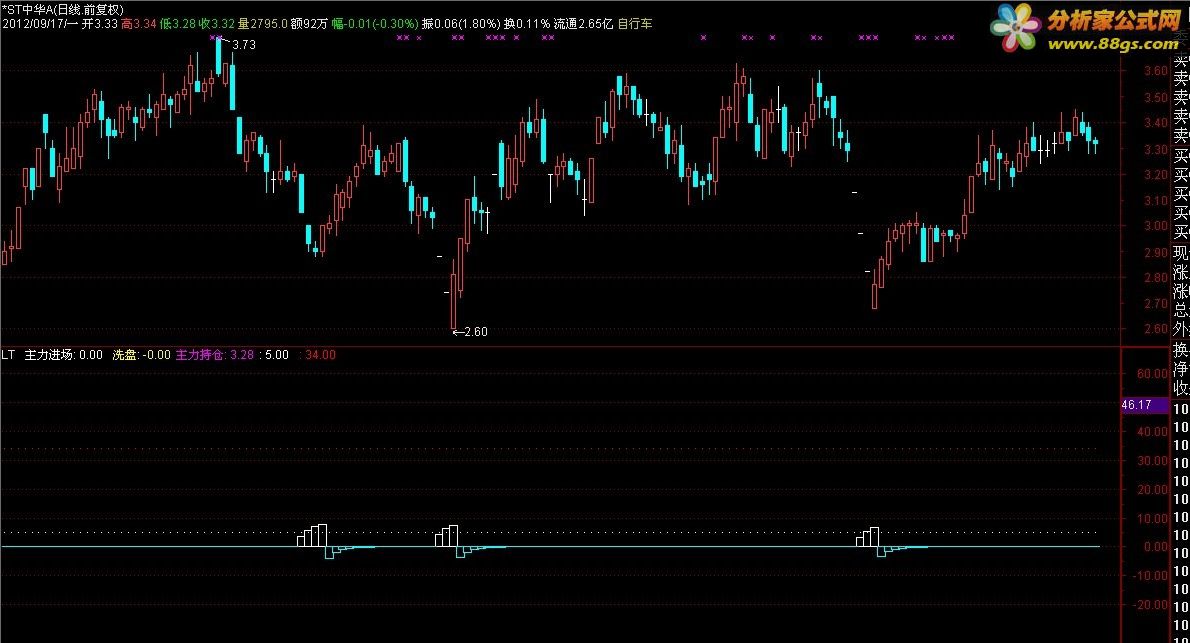This screenshot has height=643, width=1190.
Task: Click the turnover rate 换0.11%
Action: point(527,24)
